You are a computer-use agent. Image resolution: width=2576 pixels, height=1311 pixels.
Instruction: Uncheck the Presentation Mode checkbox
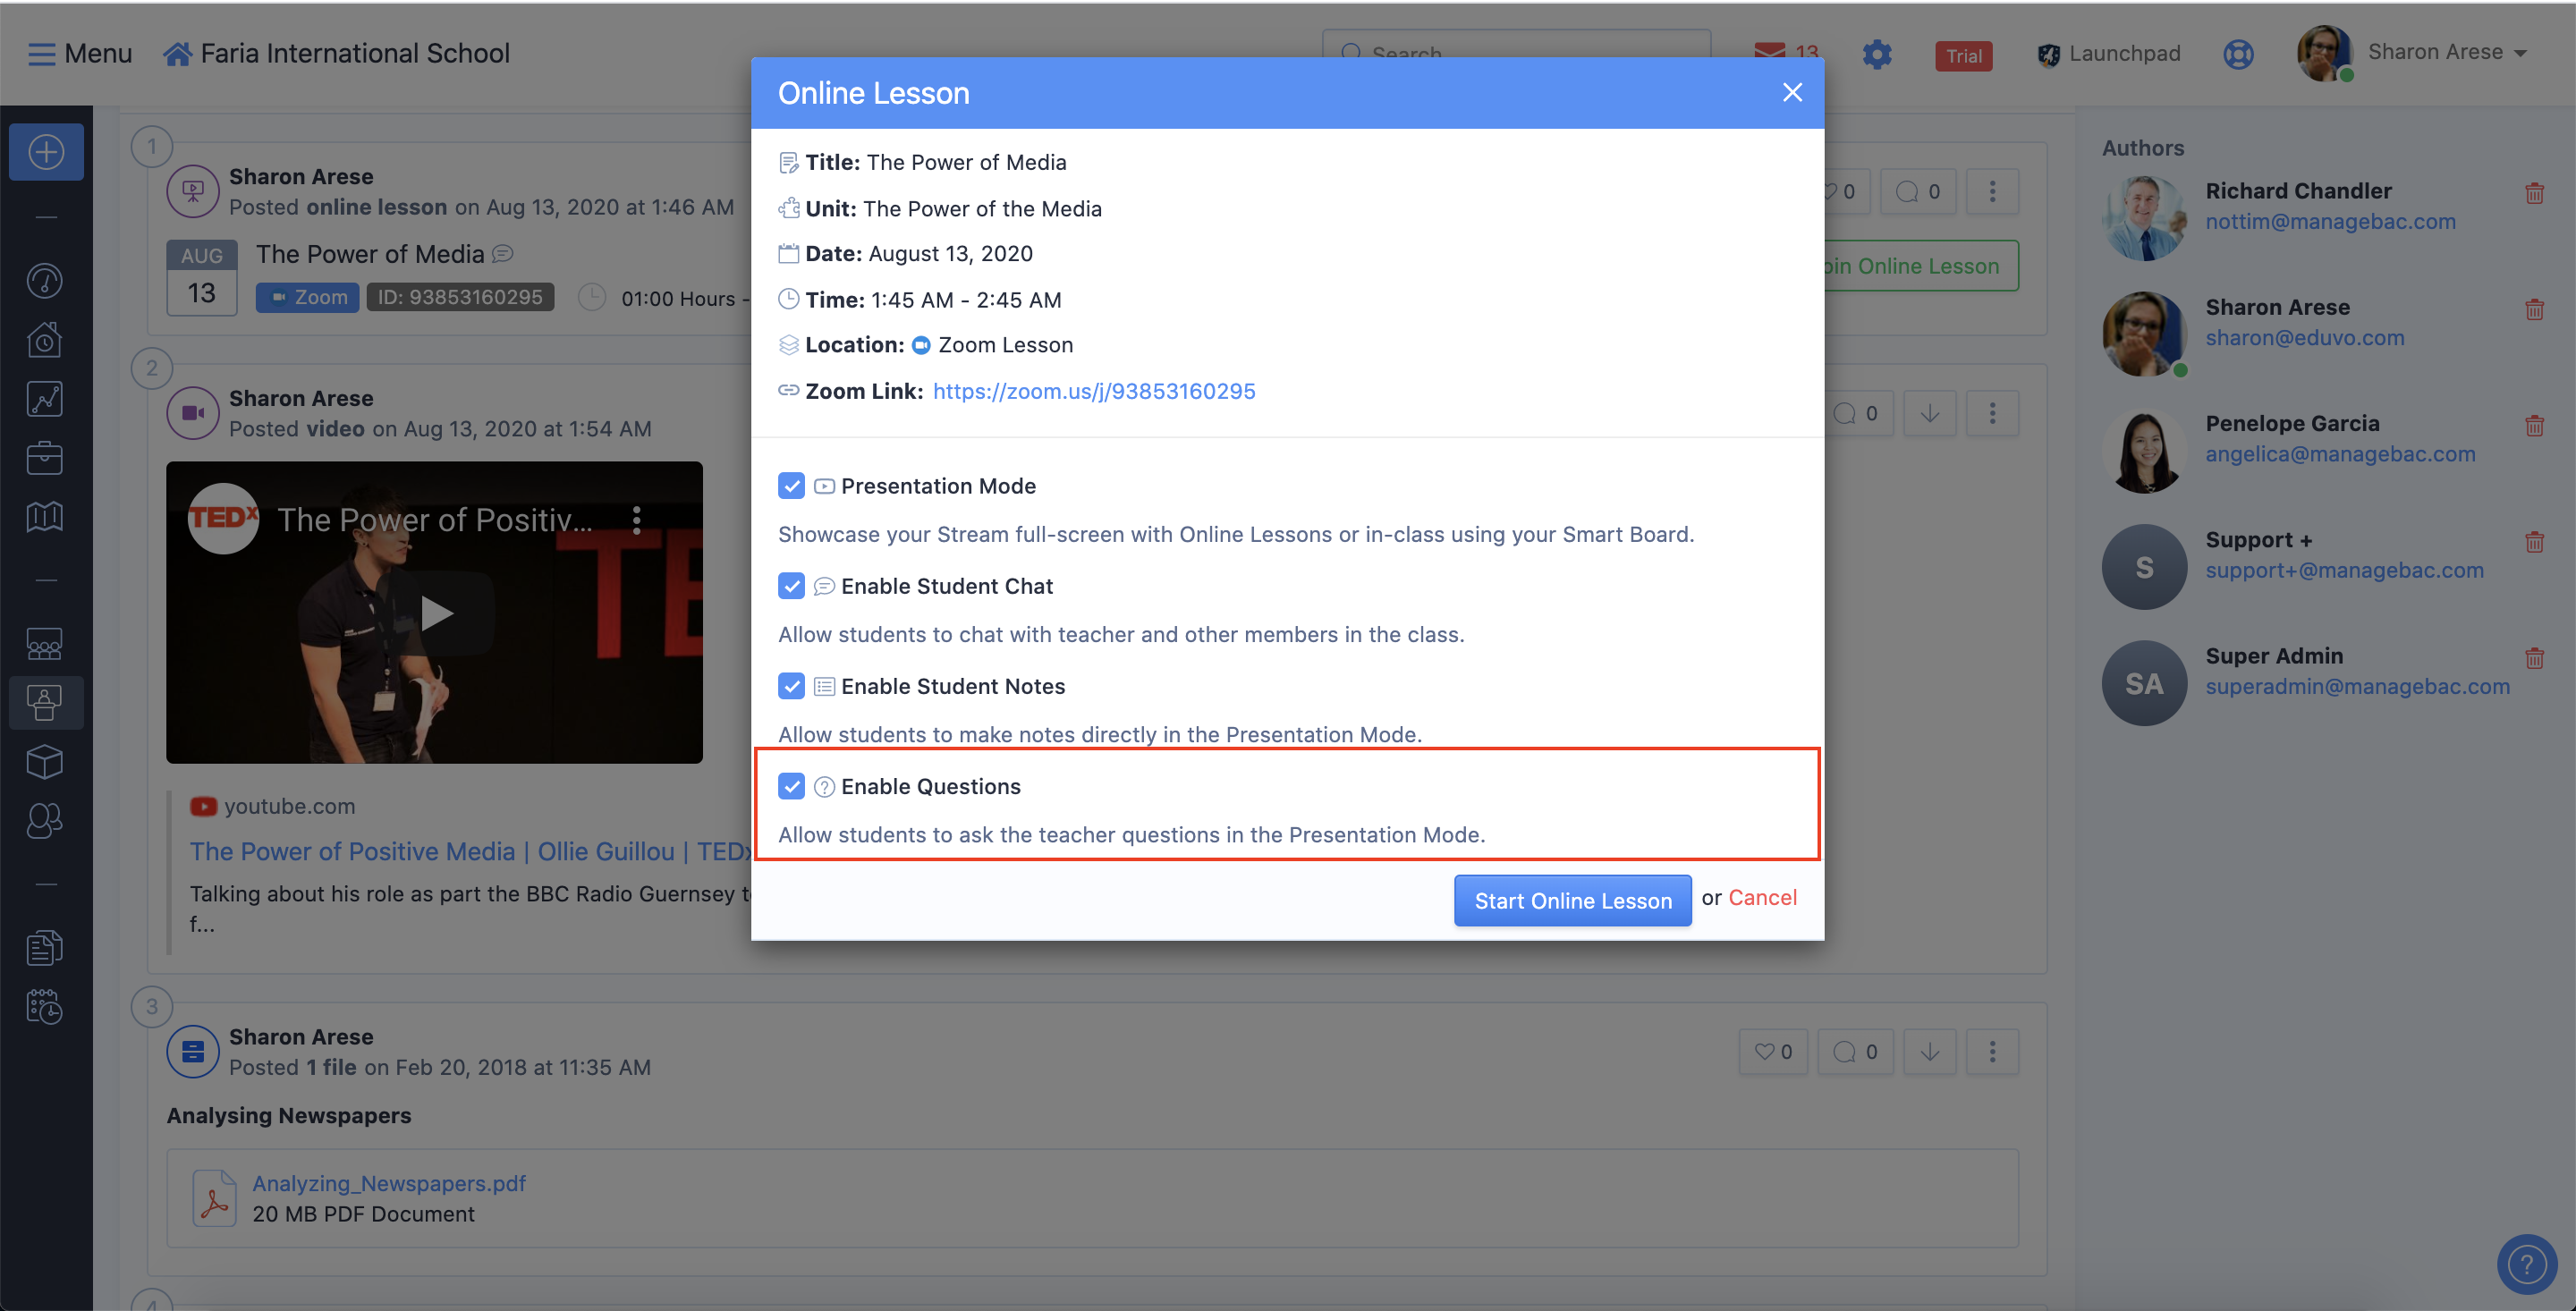tap(791, 486)
